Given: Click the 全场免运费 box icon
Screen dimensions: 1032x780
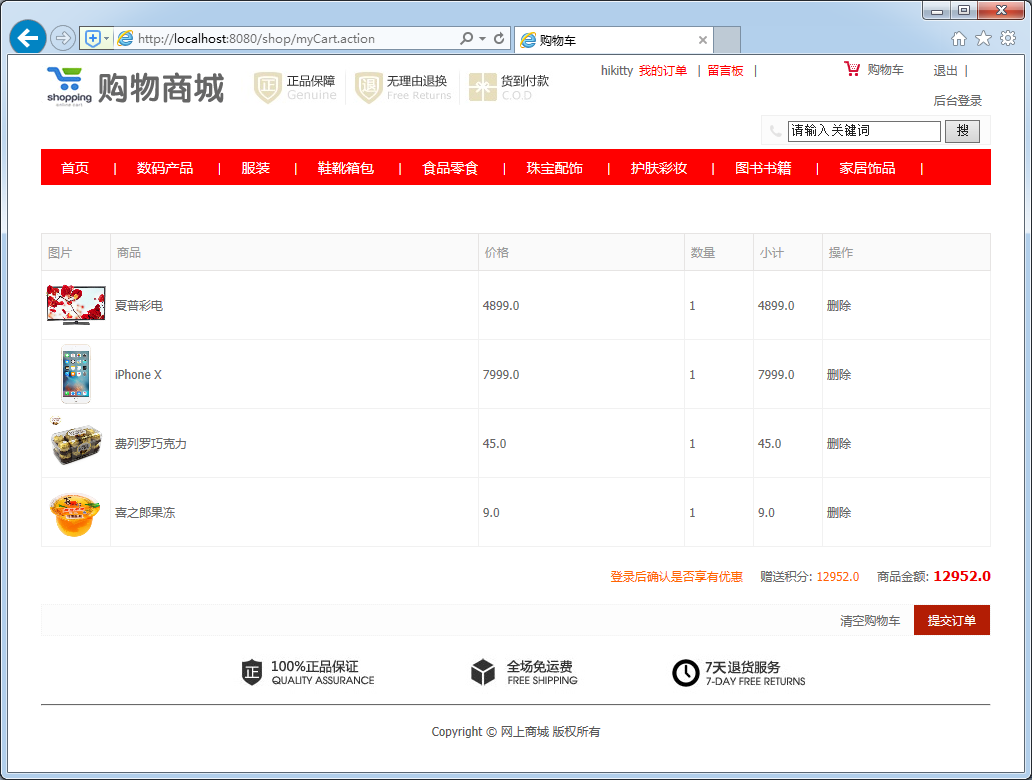Looking at the screenshot, I should coord(483,672).
